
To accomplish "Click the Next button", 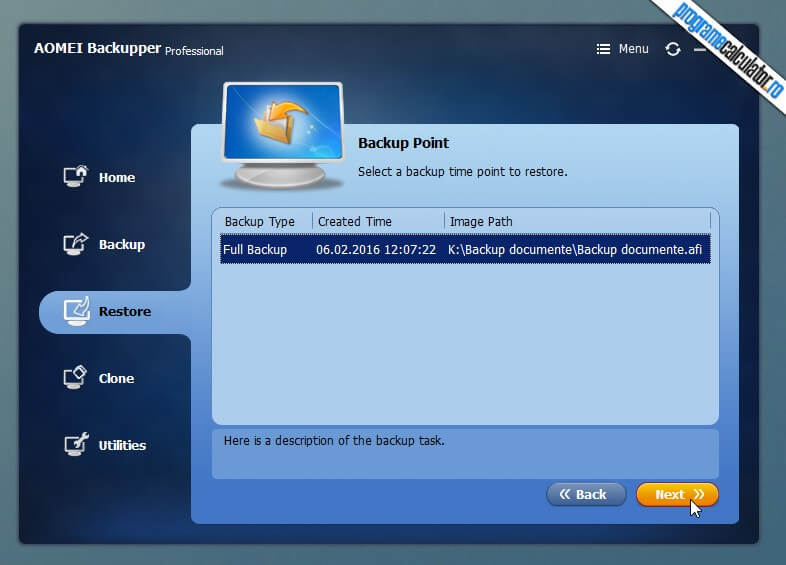I will click(677, 495).
